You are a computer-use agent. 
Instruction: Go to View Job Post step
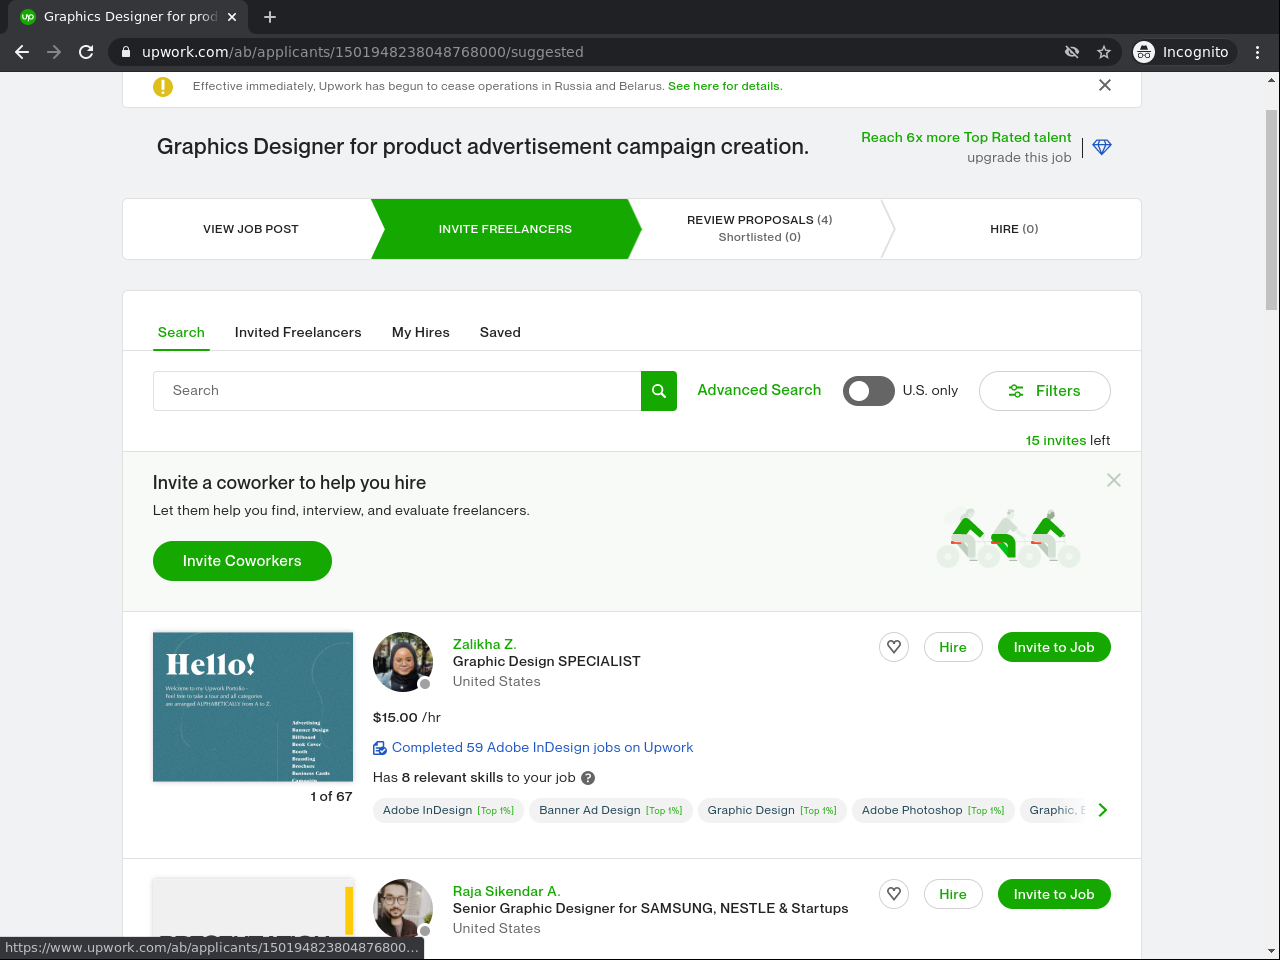tap(251, 229)
